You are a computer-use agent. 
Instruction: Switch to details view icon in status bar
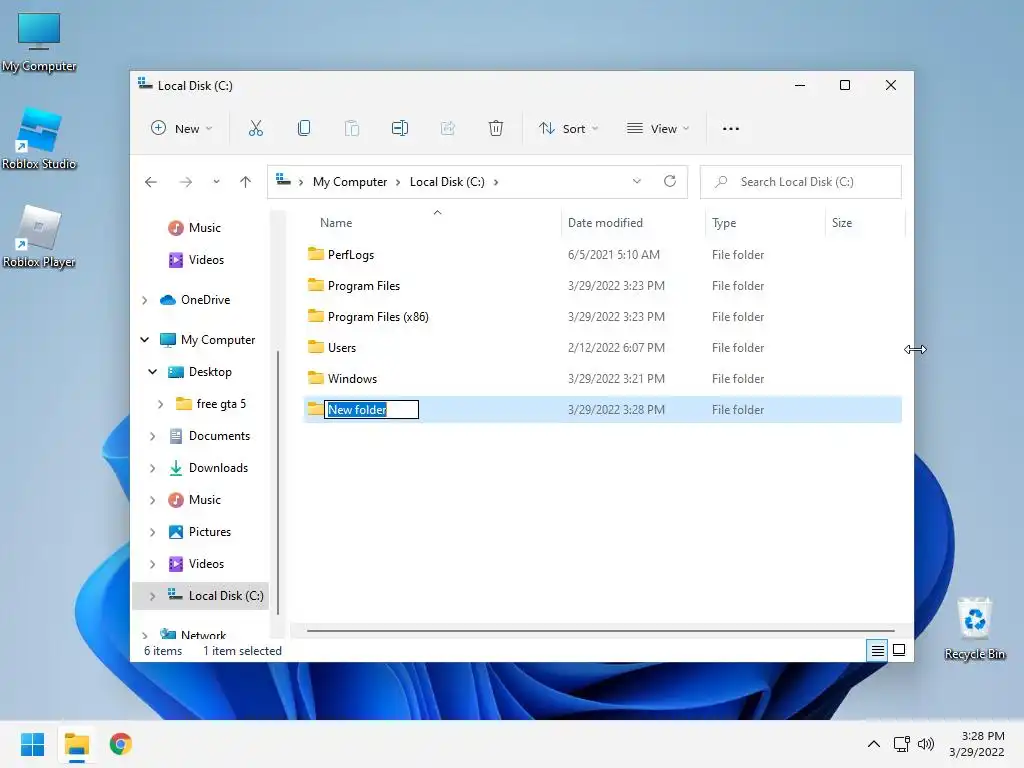[878, 650]
